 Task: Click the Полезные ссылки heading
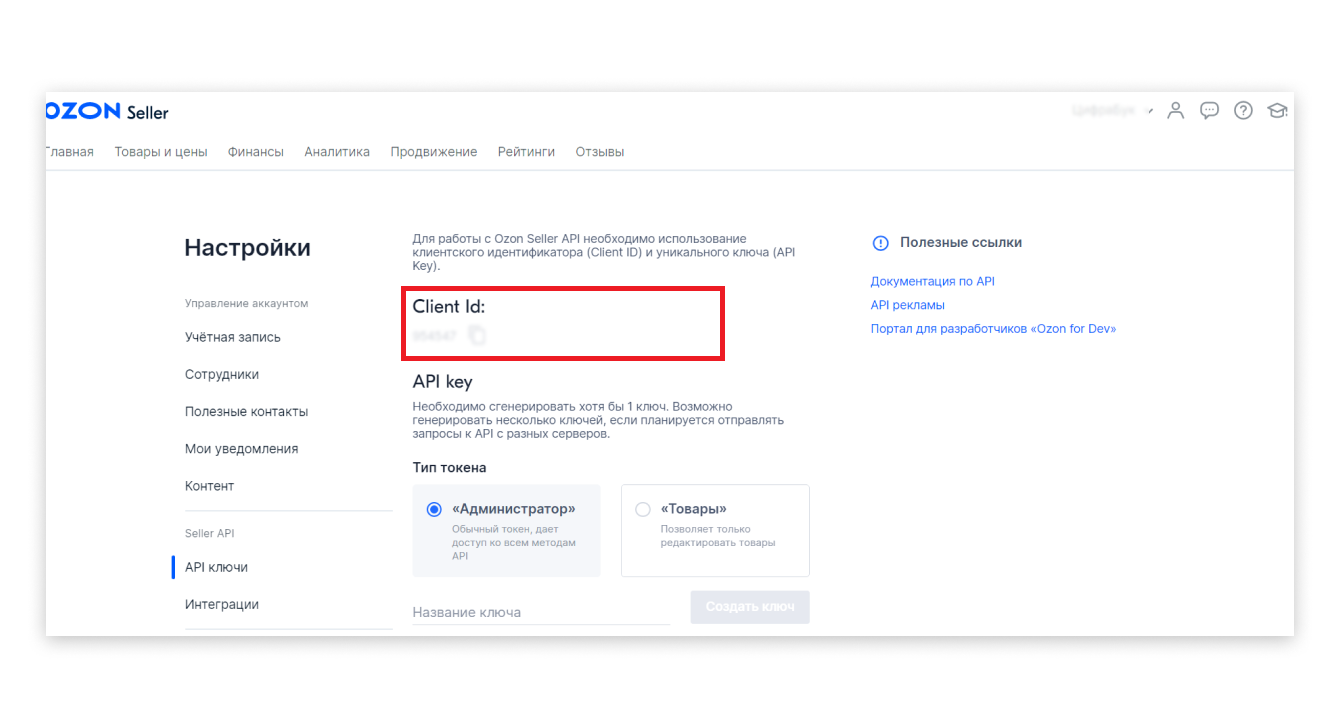pos(961,242)
